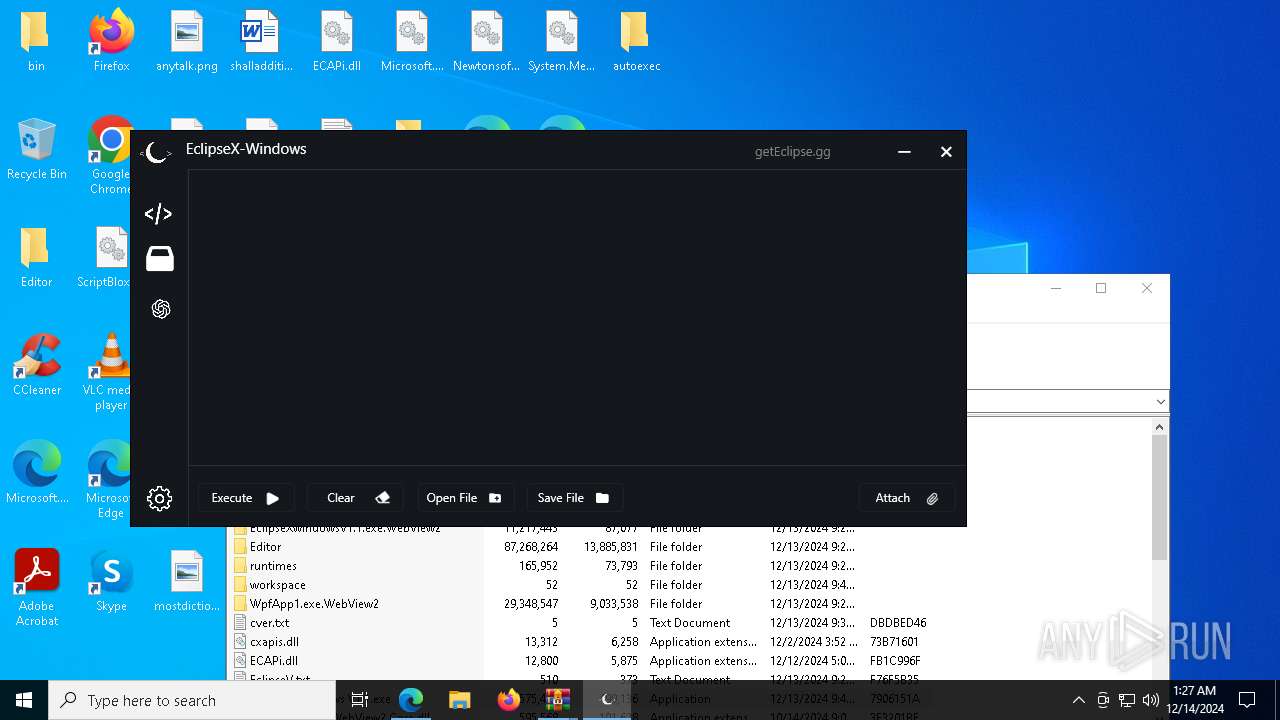Open Task View from taskbar
The height and width of the screenshot is (720, 1280).
(x=360, y=700)
